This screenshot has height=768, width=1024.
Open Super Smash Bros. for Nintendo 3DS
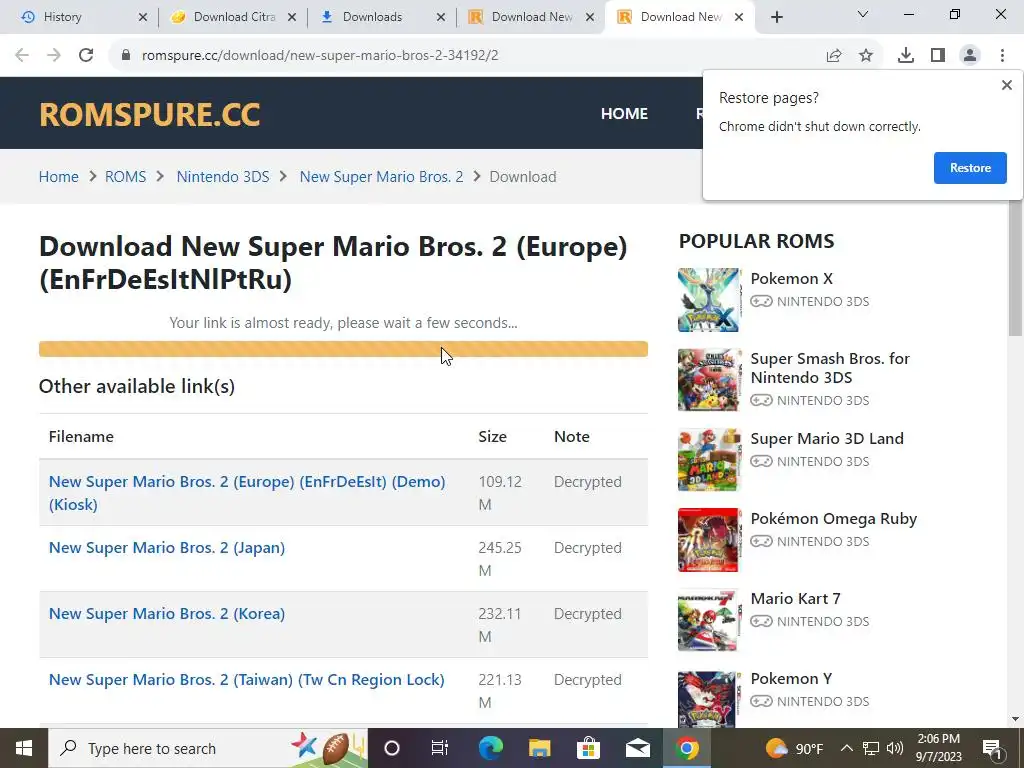click(830, 368)
